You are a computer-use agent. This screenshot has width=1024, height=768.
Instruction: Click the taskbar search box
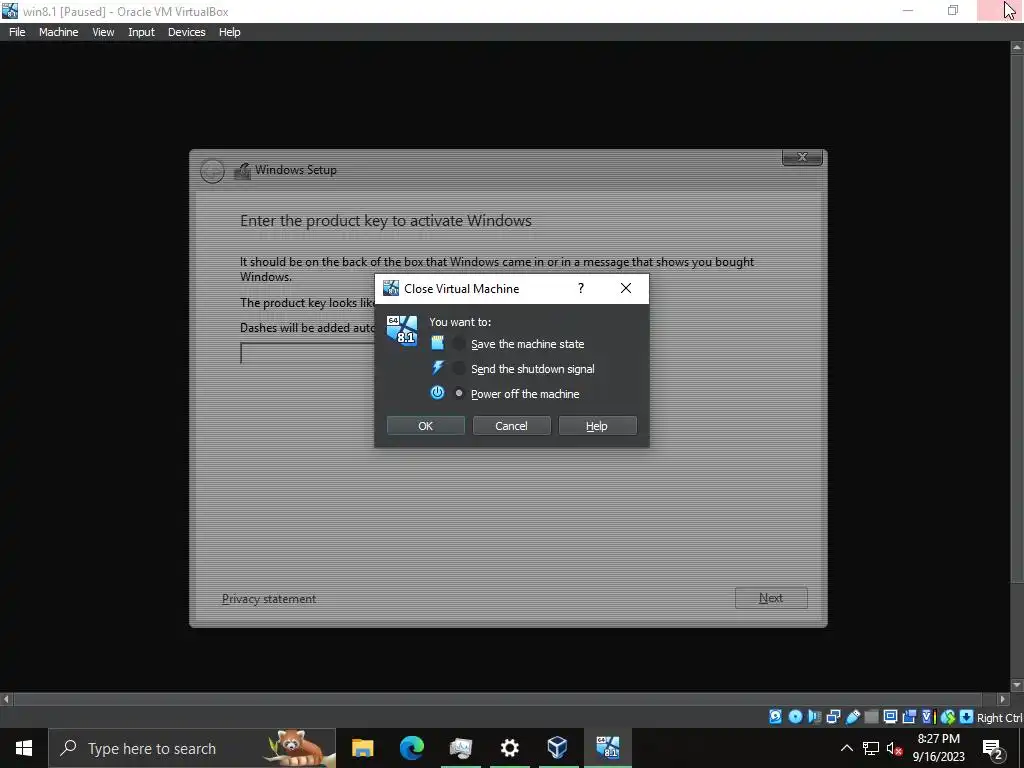tap(192, 748)
